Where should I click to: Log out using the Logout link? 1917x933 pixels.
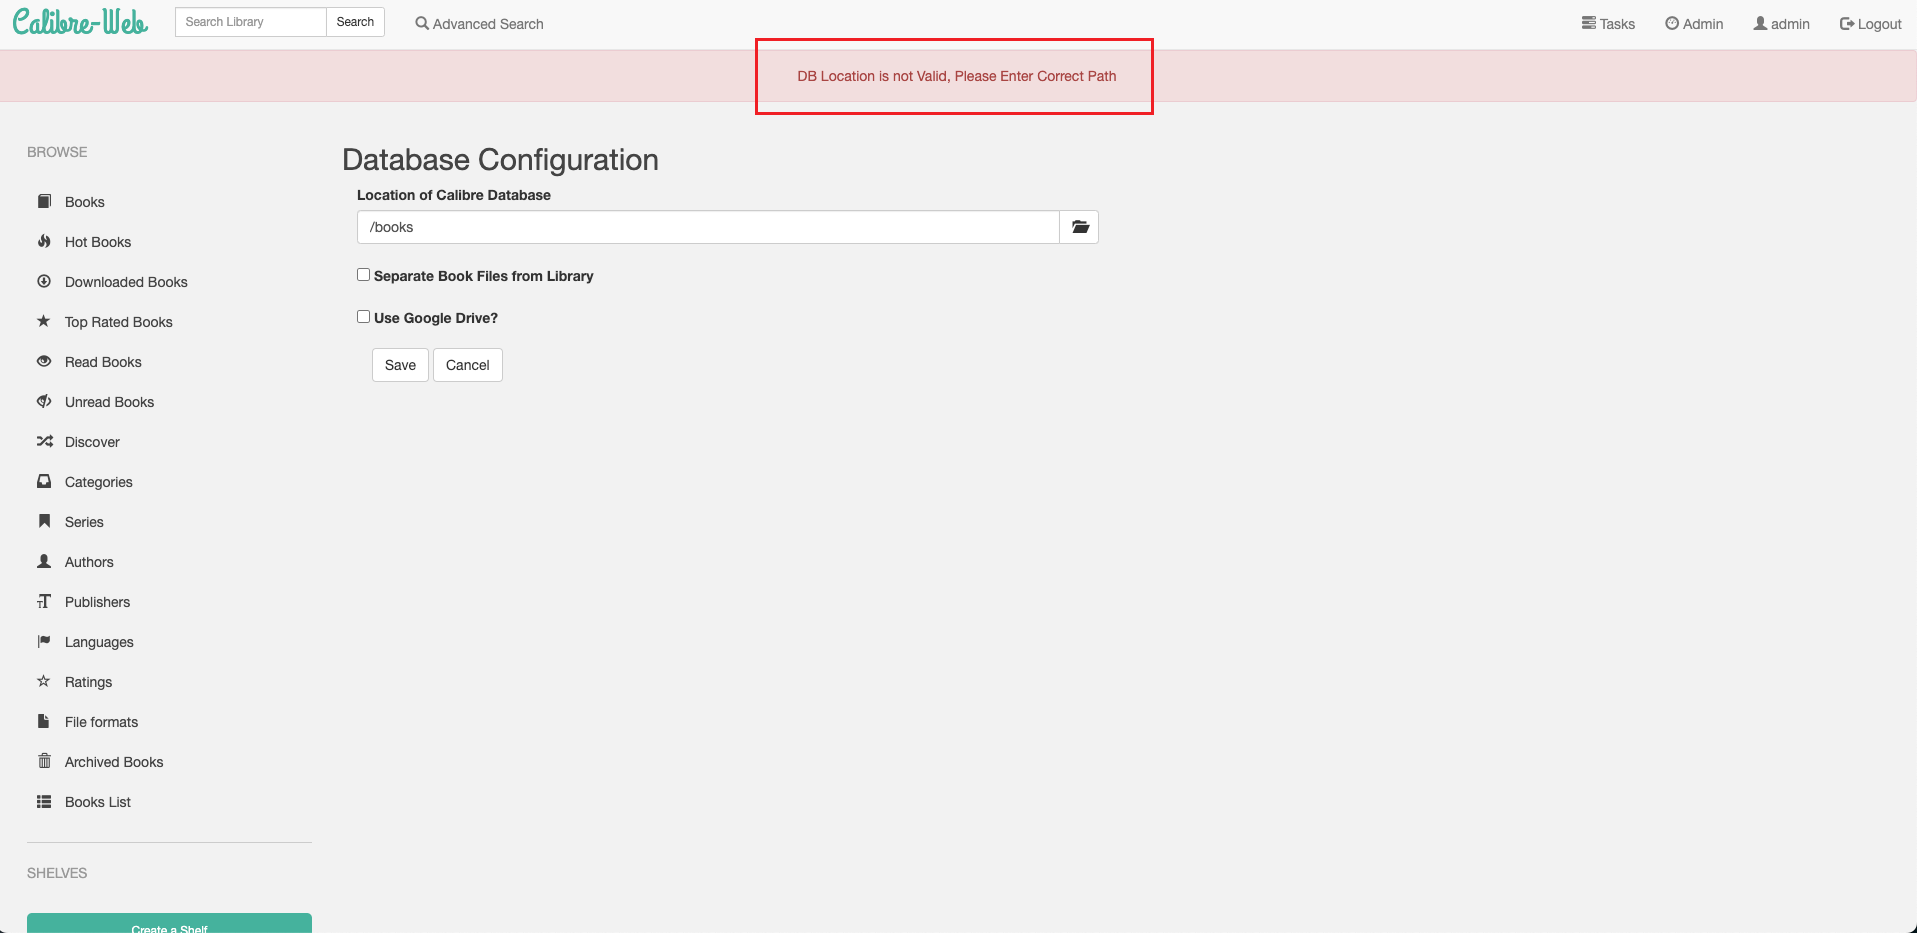(x=1870, y=24)
